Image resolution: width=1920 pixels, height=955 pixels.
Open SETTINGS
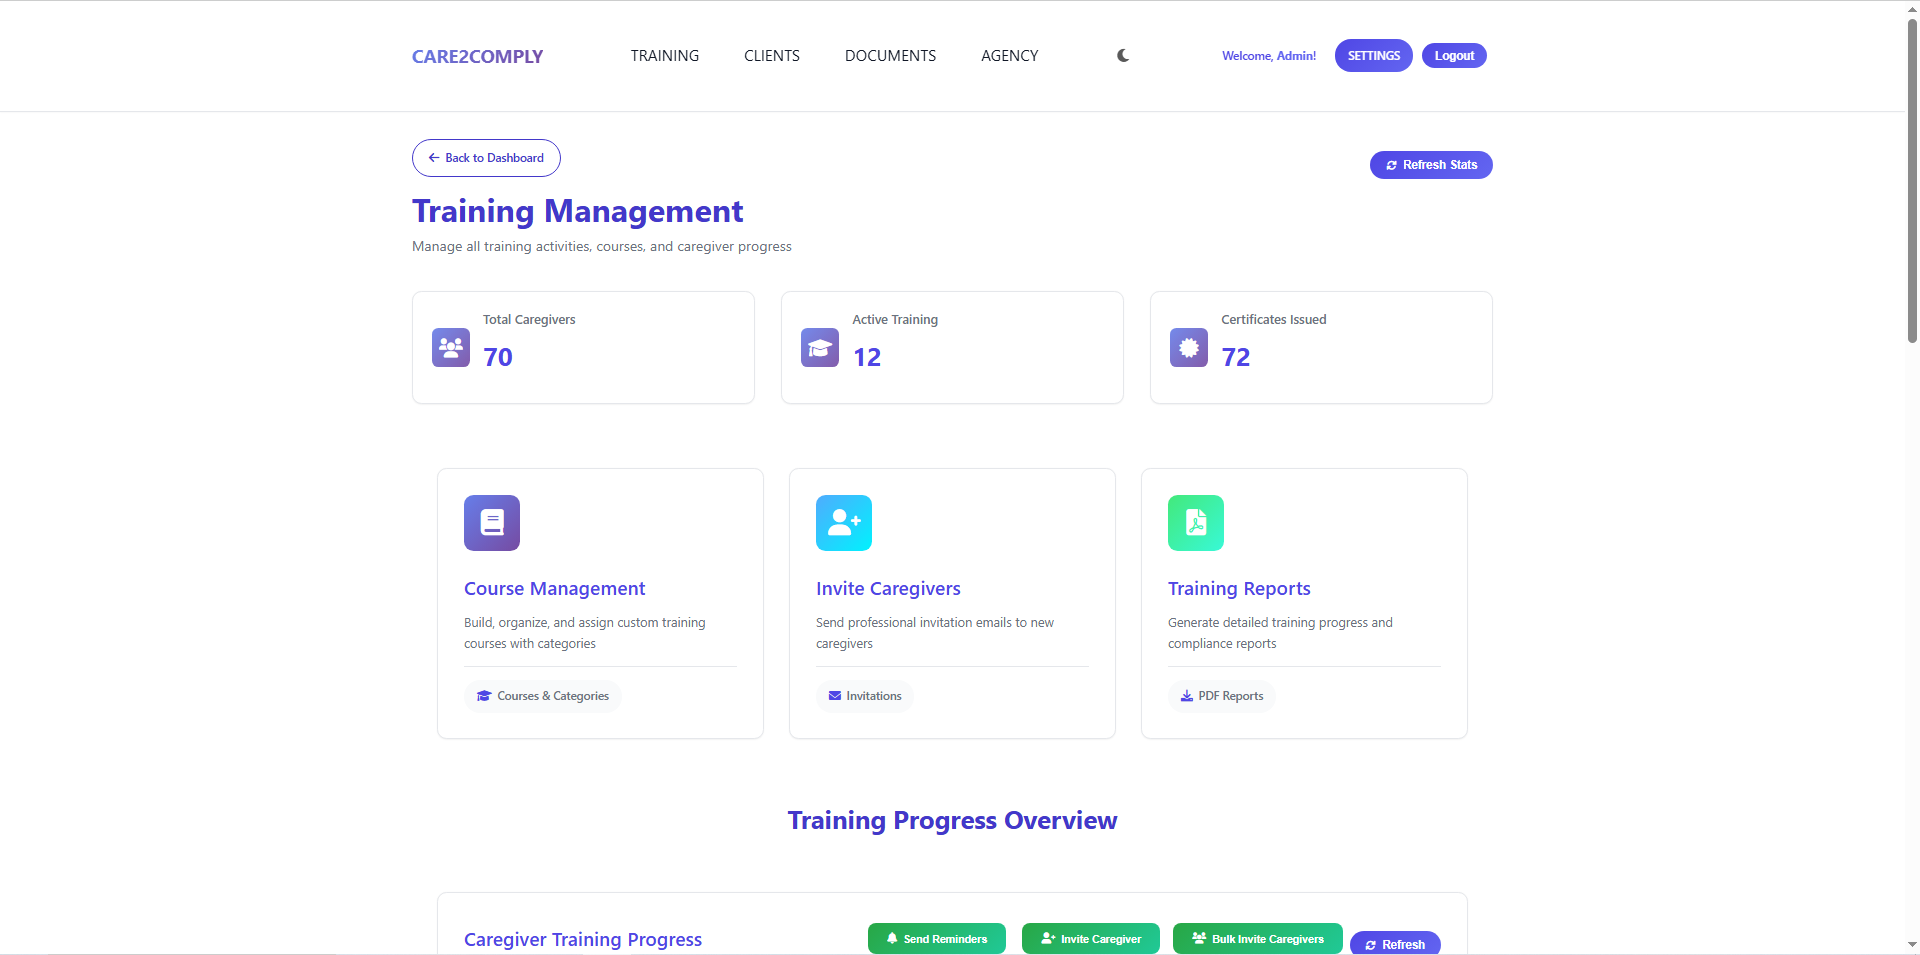coord(1372,56)
